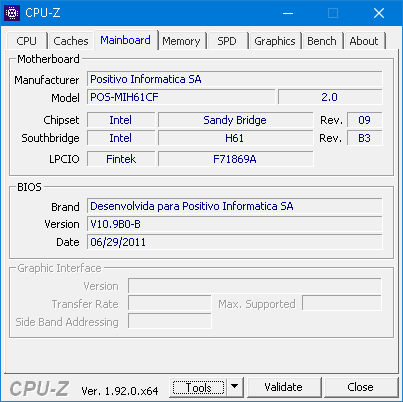Click the Tools button

point(198,387)
